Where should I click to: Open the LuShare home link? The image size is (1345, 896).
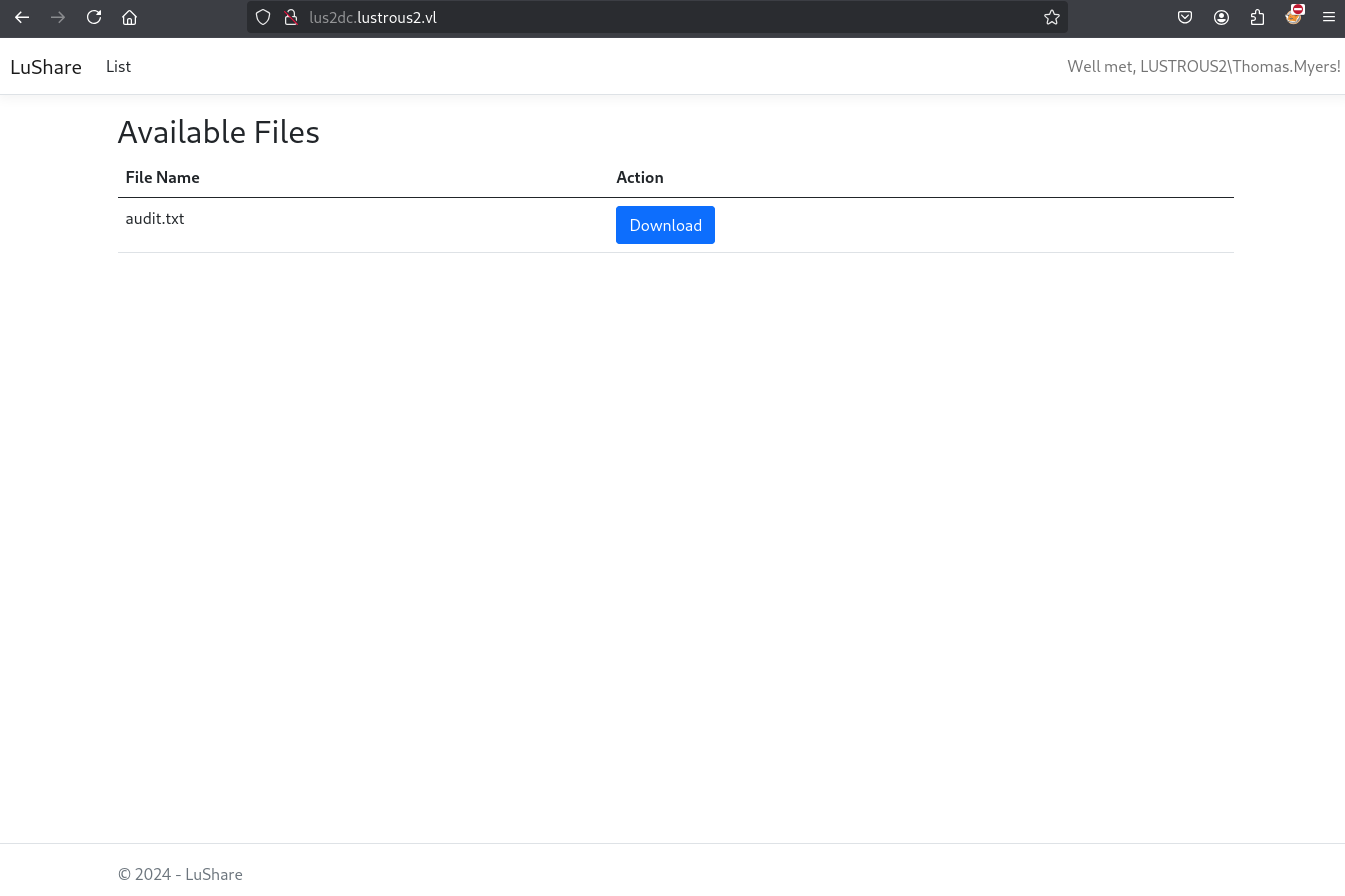pyautogui.click(x=46, y=67)
